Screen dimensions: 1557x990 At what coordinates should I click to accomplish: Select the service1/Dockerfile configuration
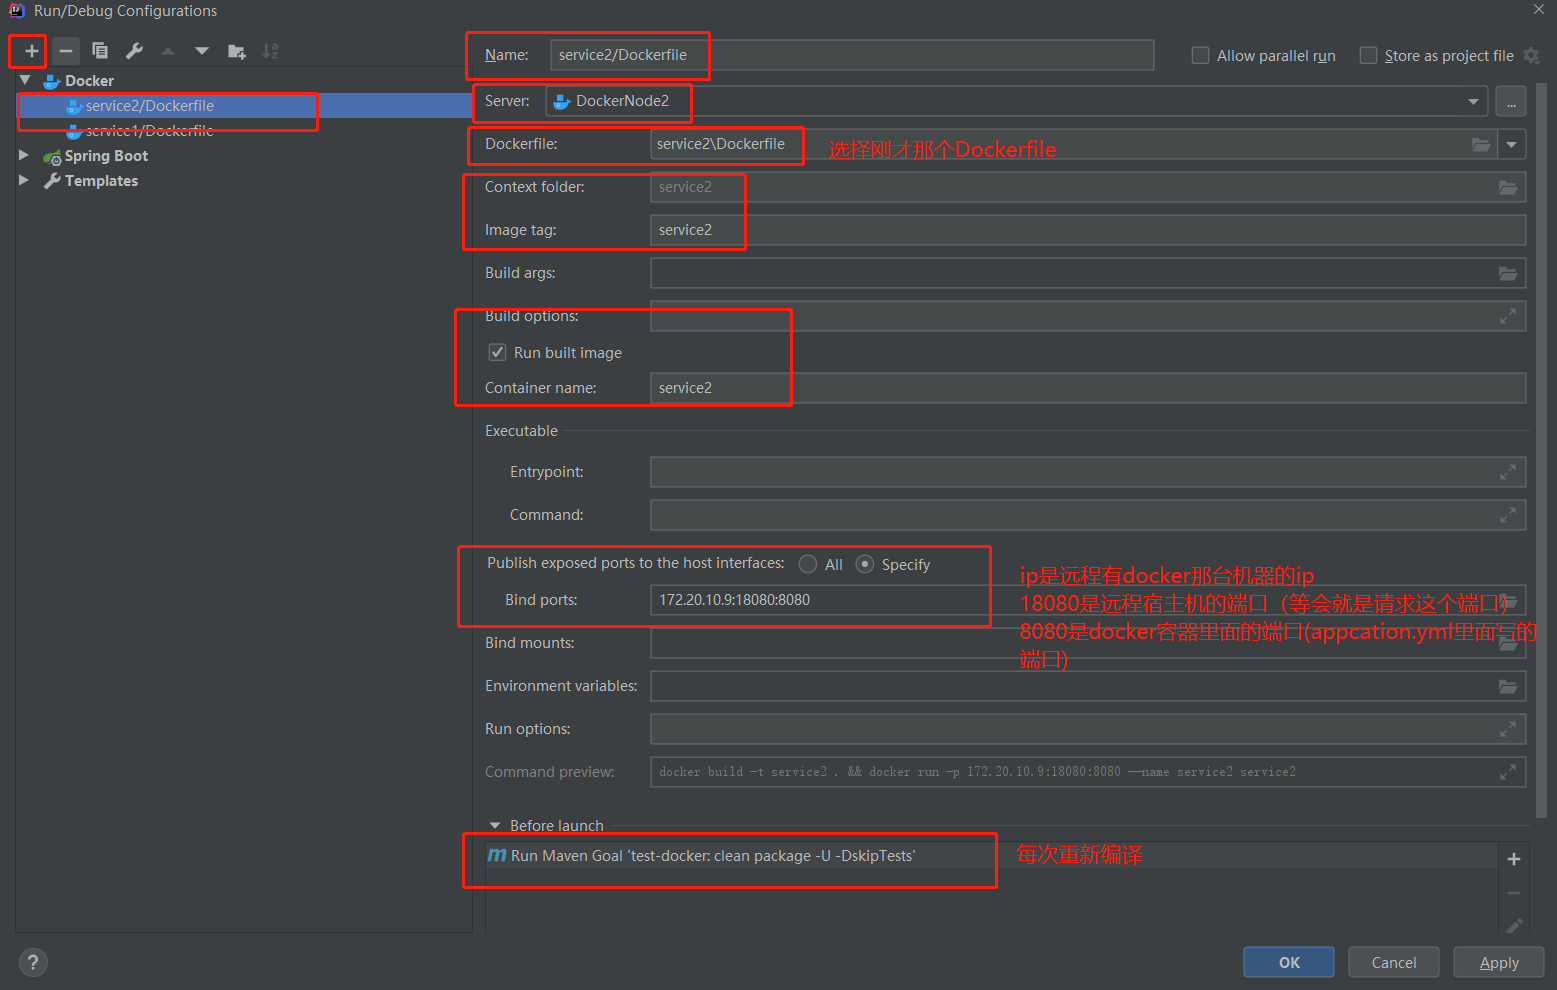tap(150, 130)
